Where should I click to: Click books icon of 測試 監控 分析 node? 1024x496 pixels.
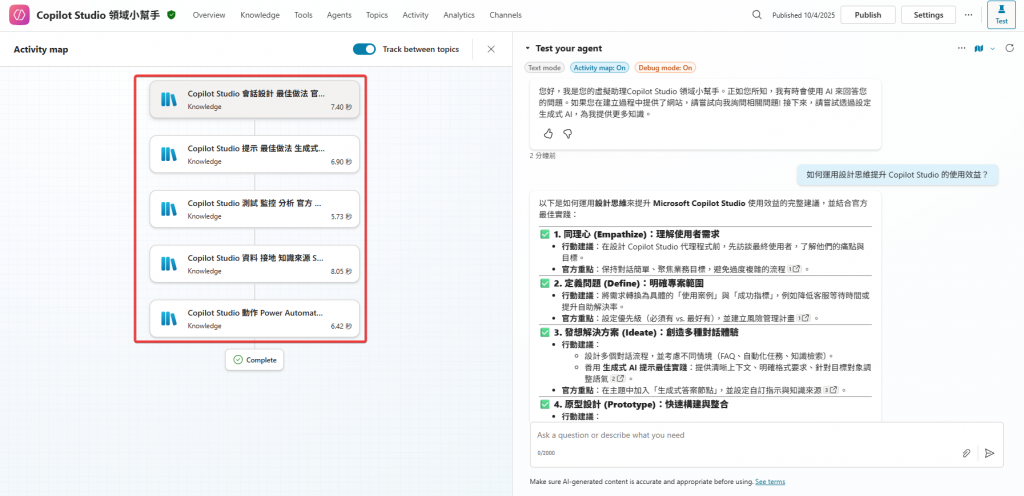tap(169, 209)
